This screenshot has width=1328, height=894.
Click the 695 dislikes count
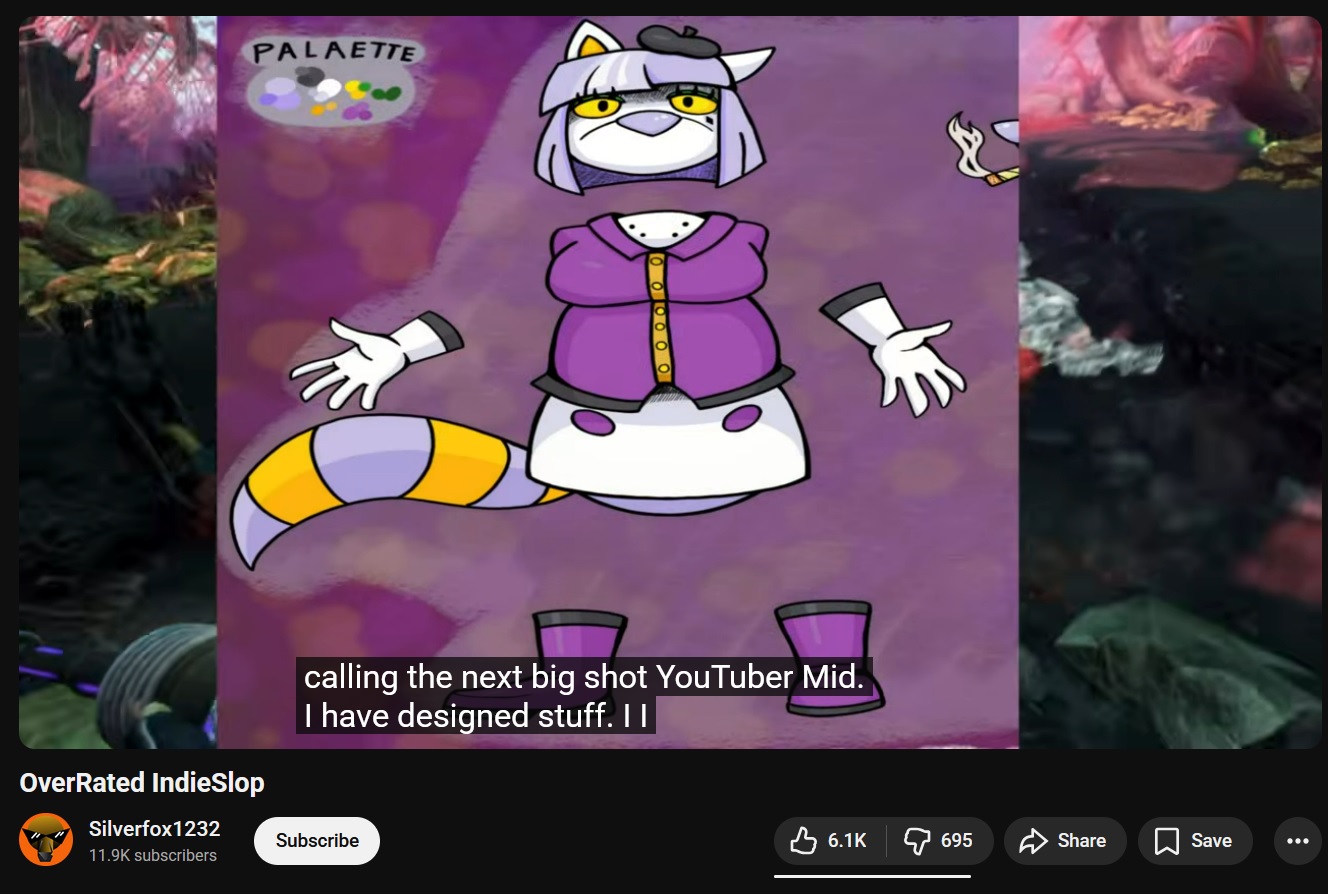pyautogui.click(x=957, y=841)
